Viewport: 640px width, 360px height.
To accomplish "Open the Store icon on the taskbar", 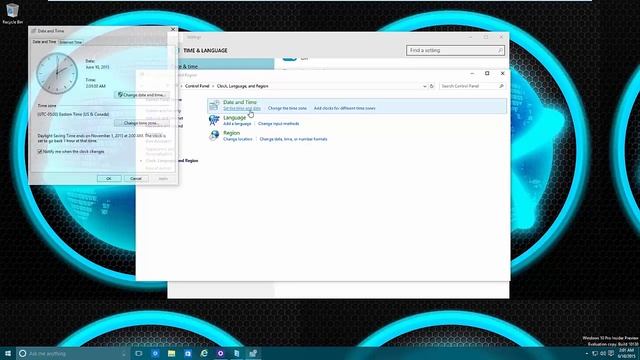I will point(188,353).
